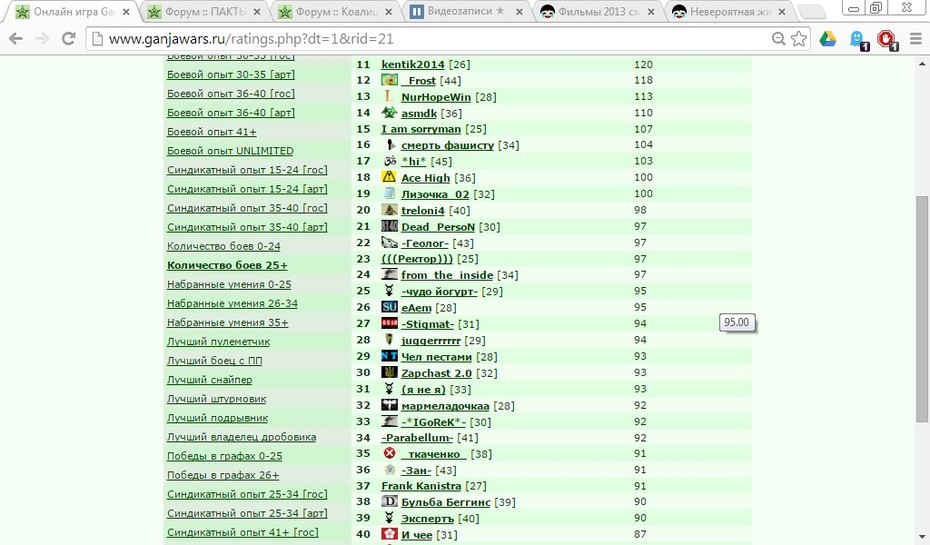
Task: Click red syndicate icon next to -Stigmat-
Action: pos(389,323)
